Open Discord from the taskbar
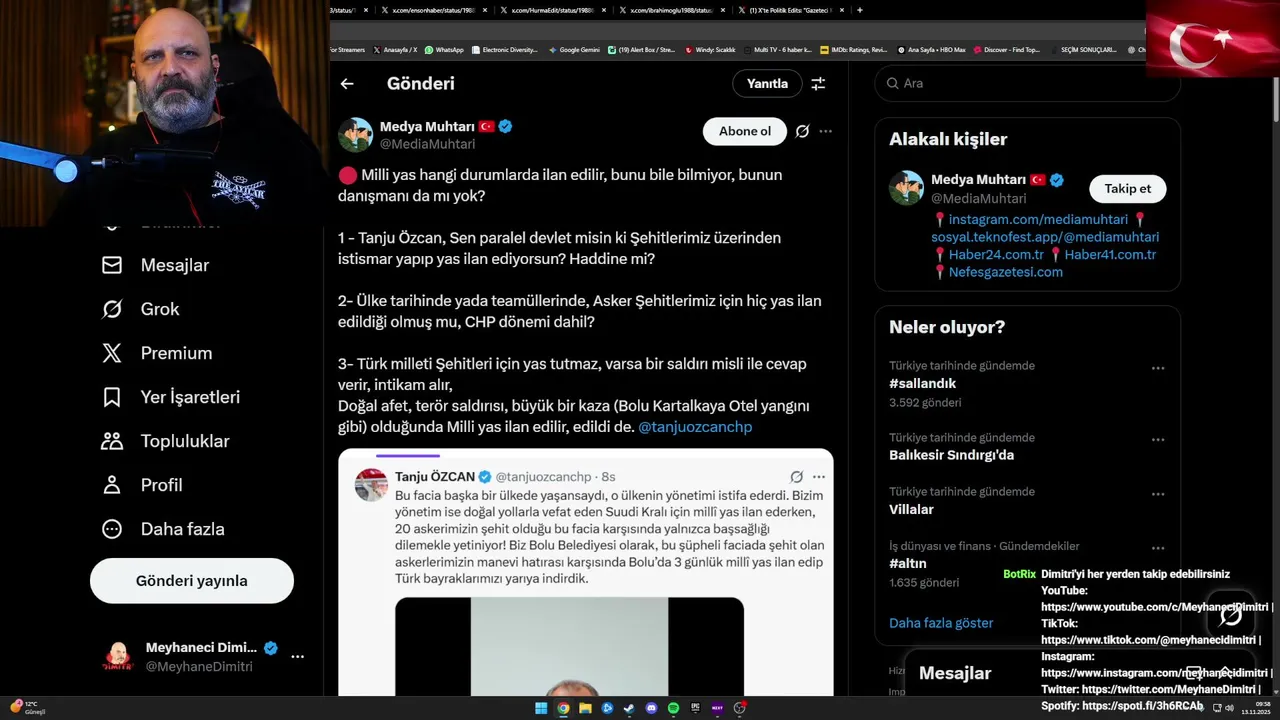Viewport: 1280px width, 720px height. click(651, 708)
